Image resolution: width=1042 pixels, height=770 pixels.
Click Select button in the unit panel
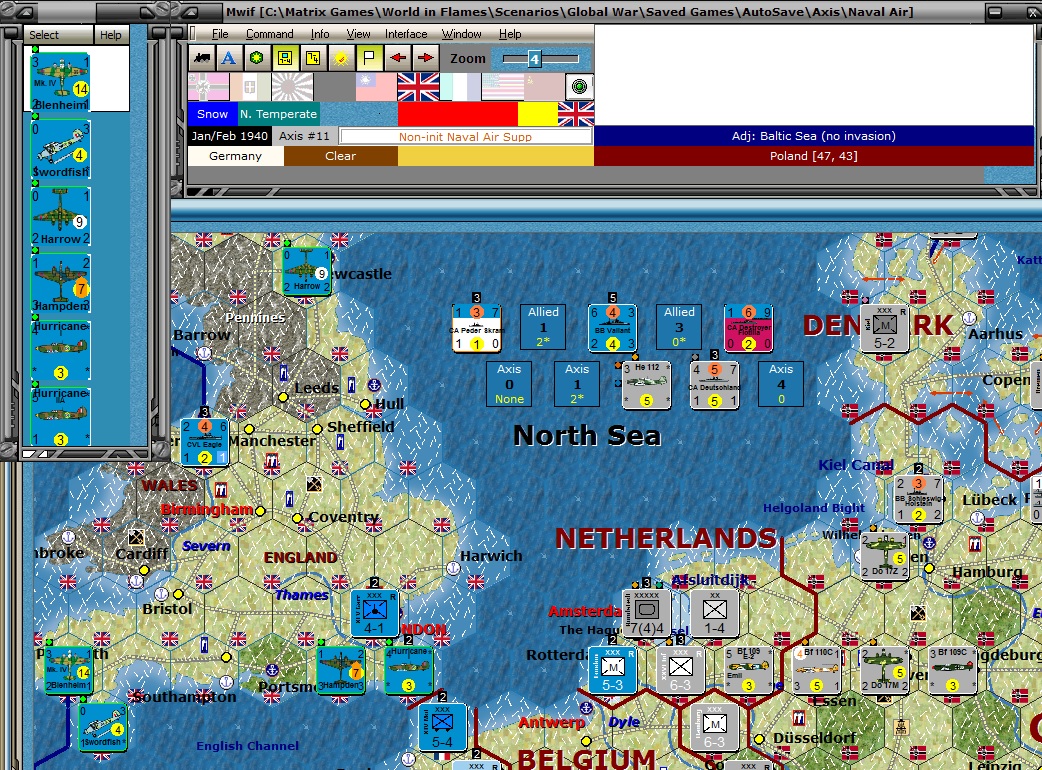pyautogui.click(x=58, y=35)
